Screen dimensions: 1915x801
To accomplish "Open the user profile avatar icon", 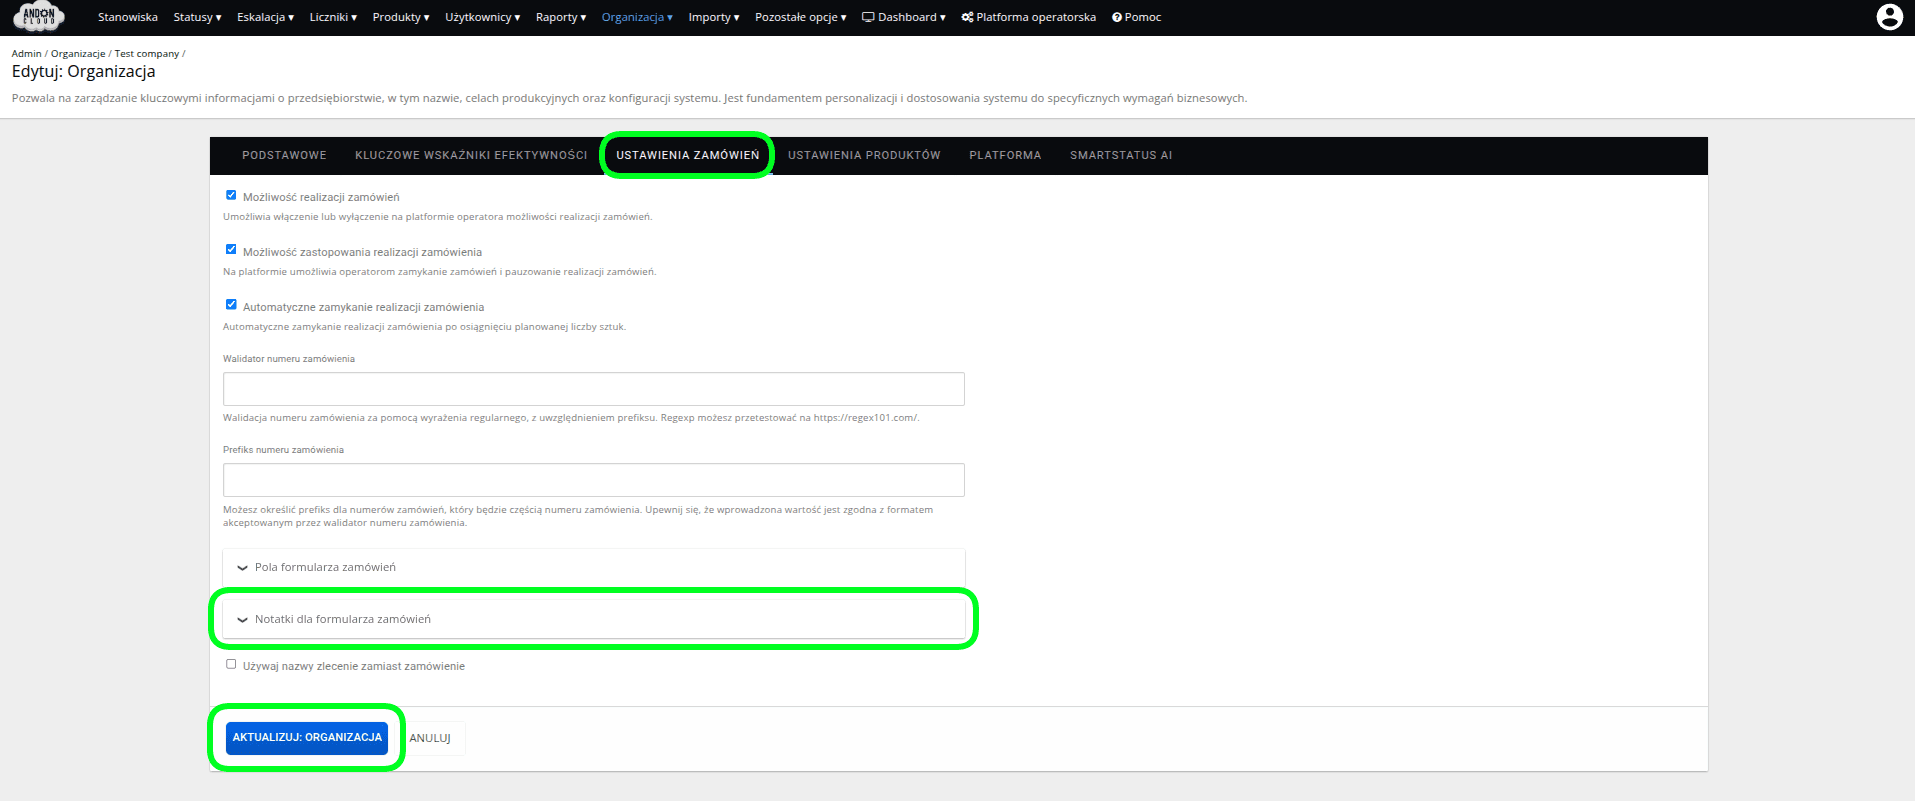I will pos(1889,17).
